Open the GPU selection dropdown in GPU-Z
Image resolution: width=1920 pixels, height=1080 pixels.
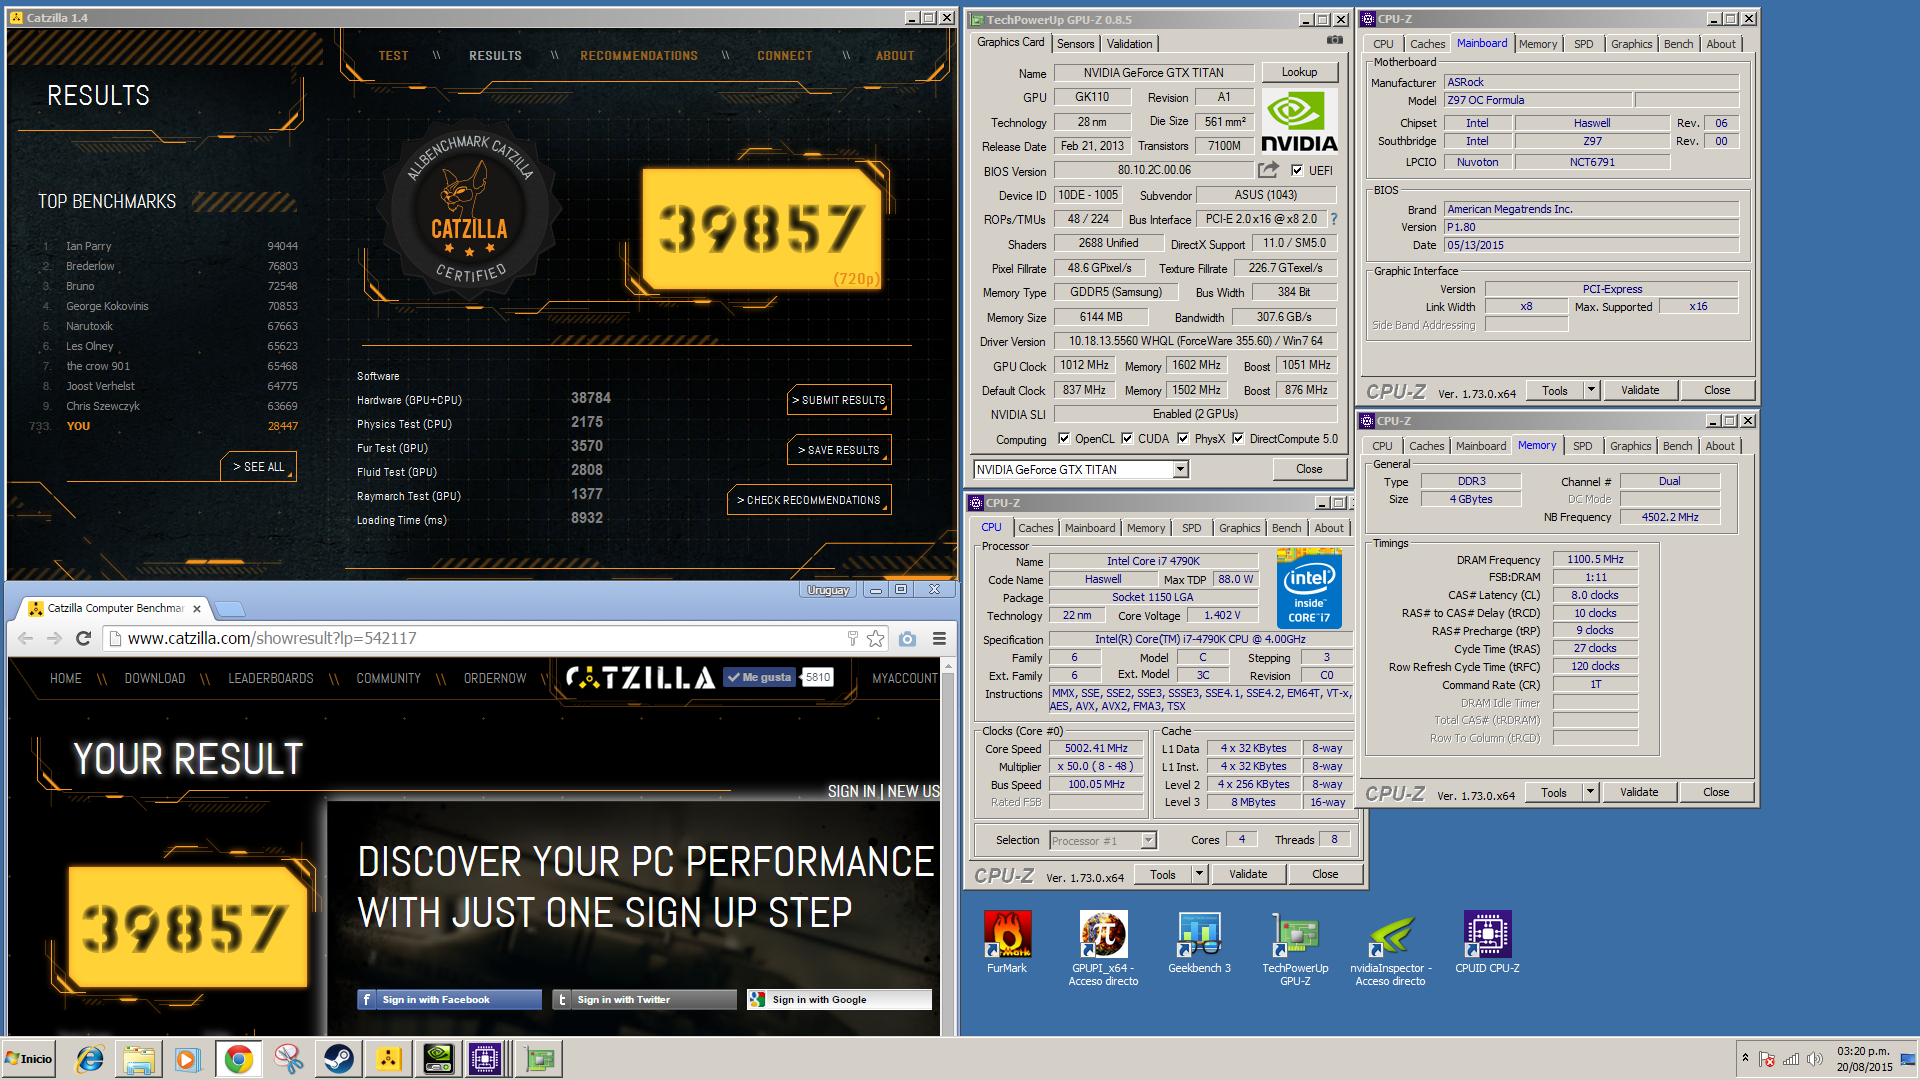pyautogui.click(x=1181, y=469)
